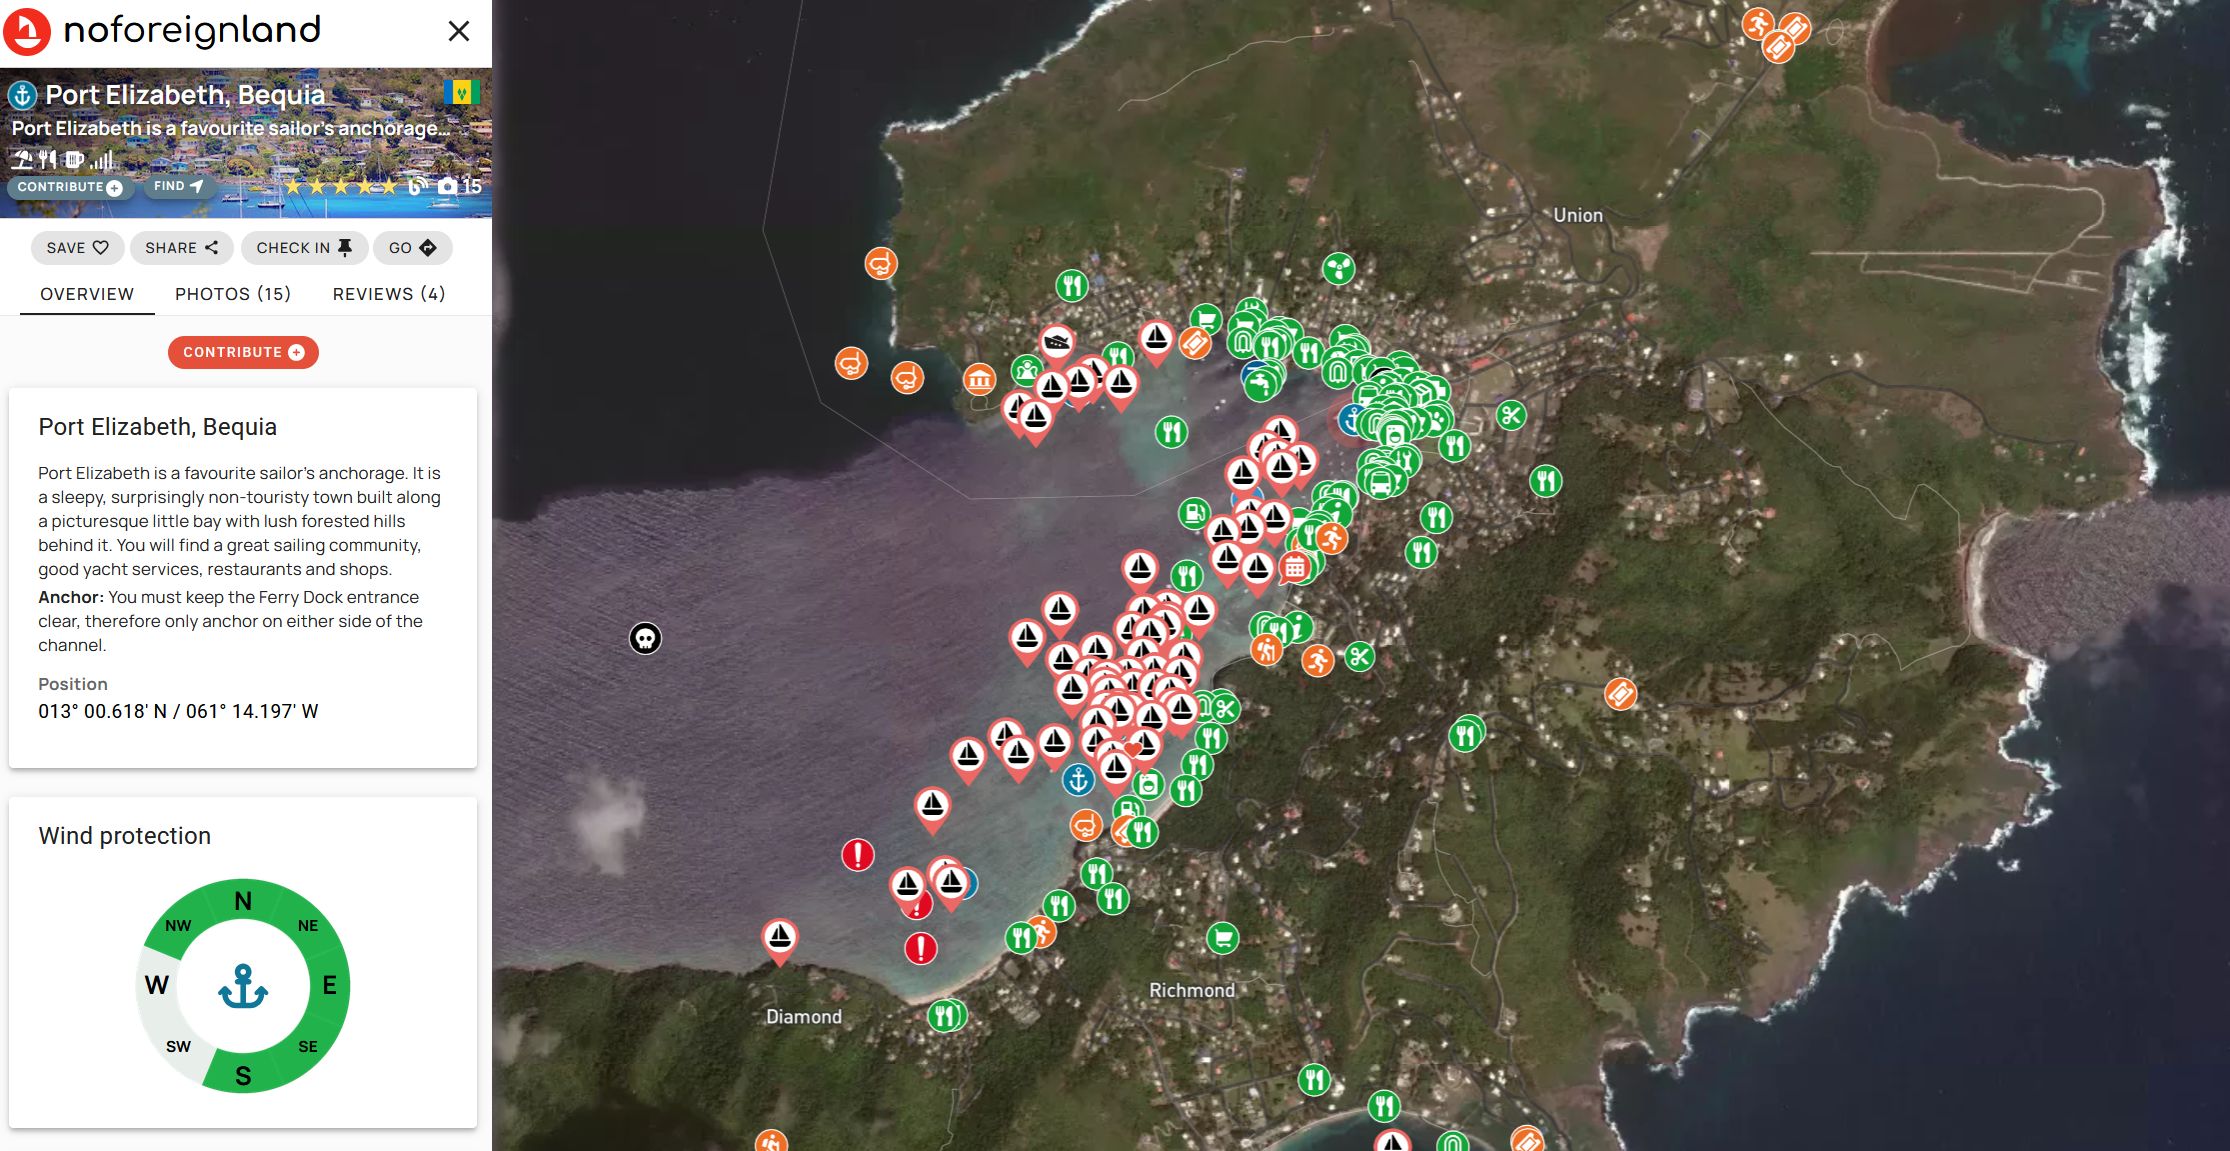Click the red Contribute button in the overview
This screenshot has width=2230, height=1151.
pyautogui.click(x=243, y=352)
